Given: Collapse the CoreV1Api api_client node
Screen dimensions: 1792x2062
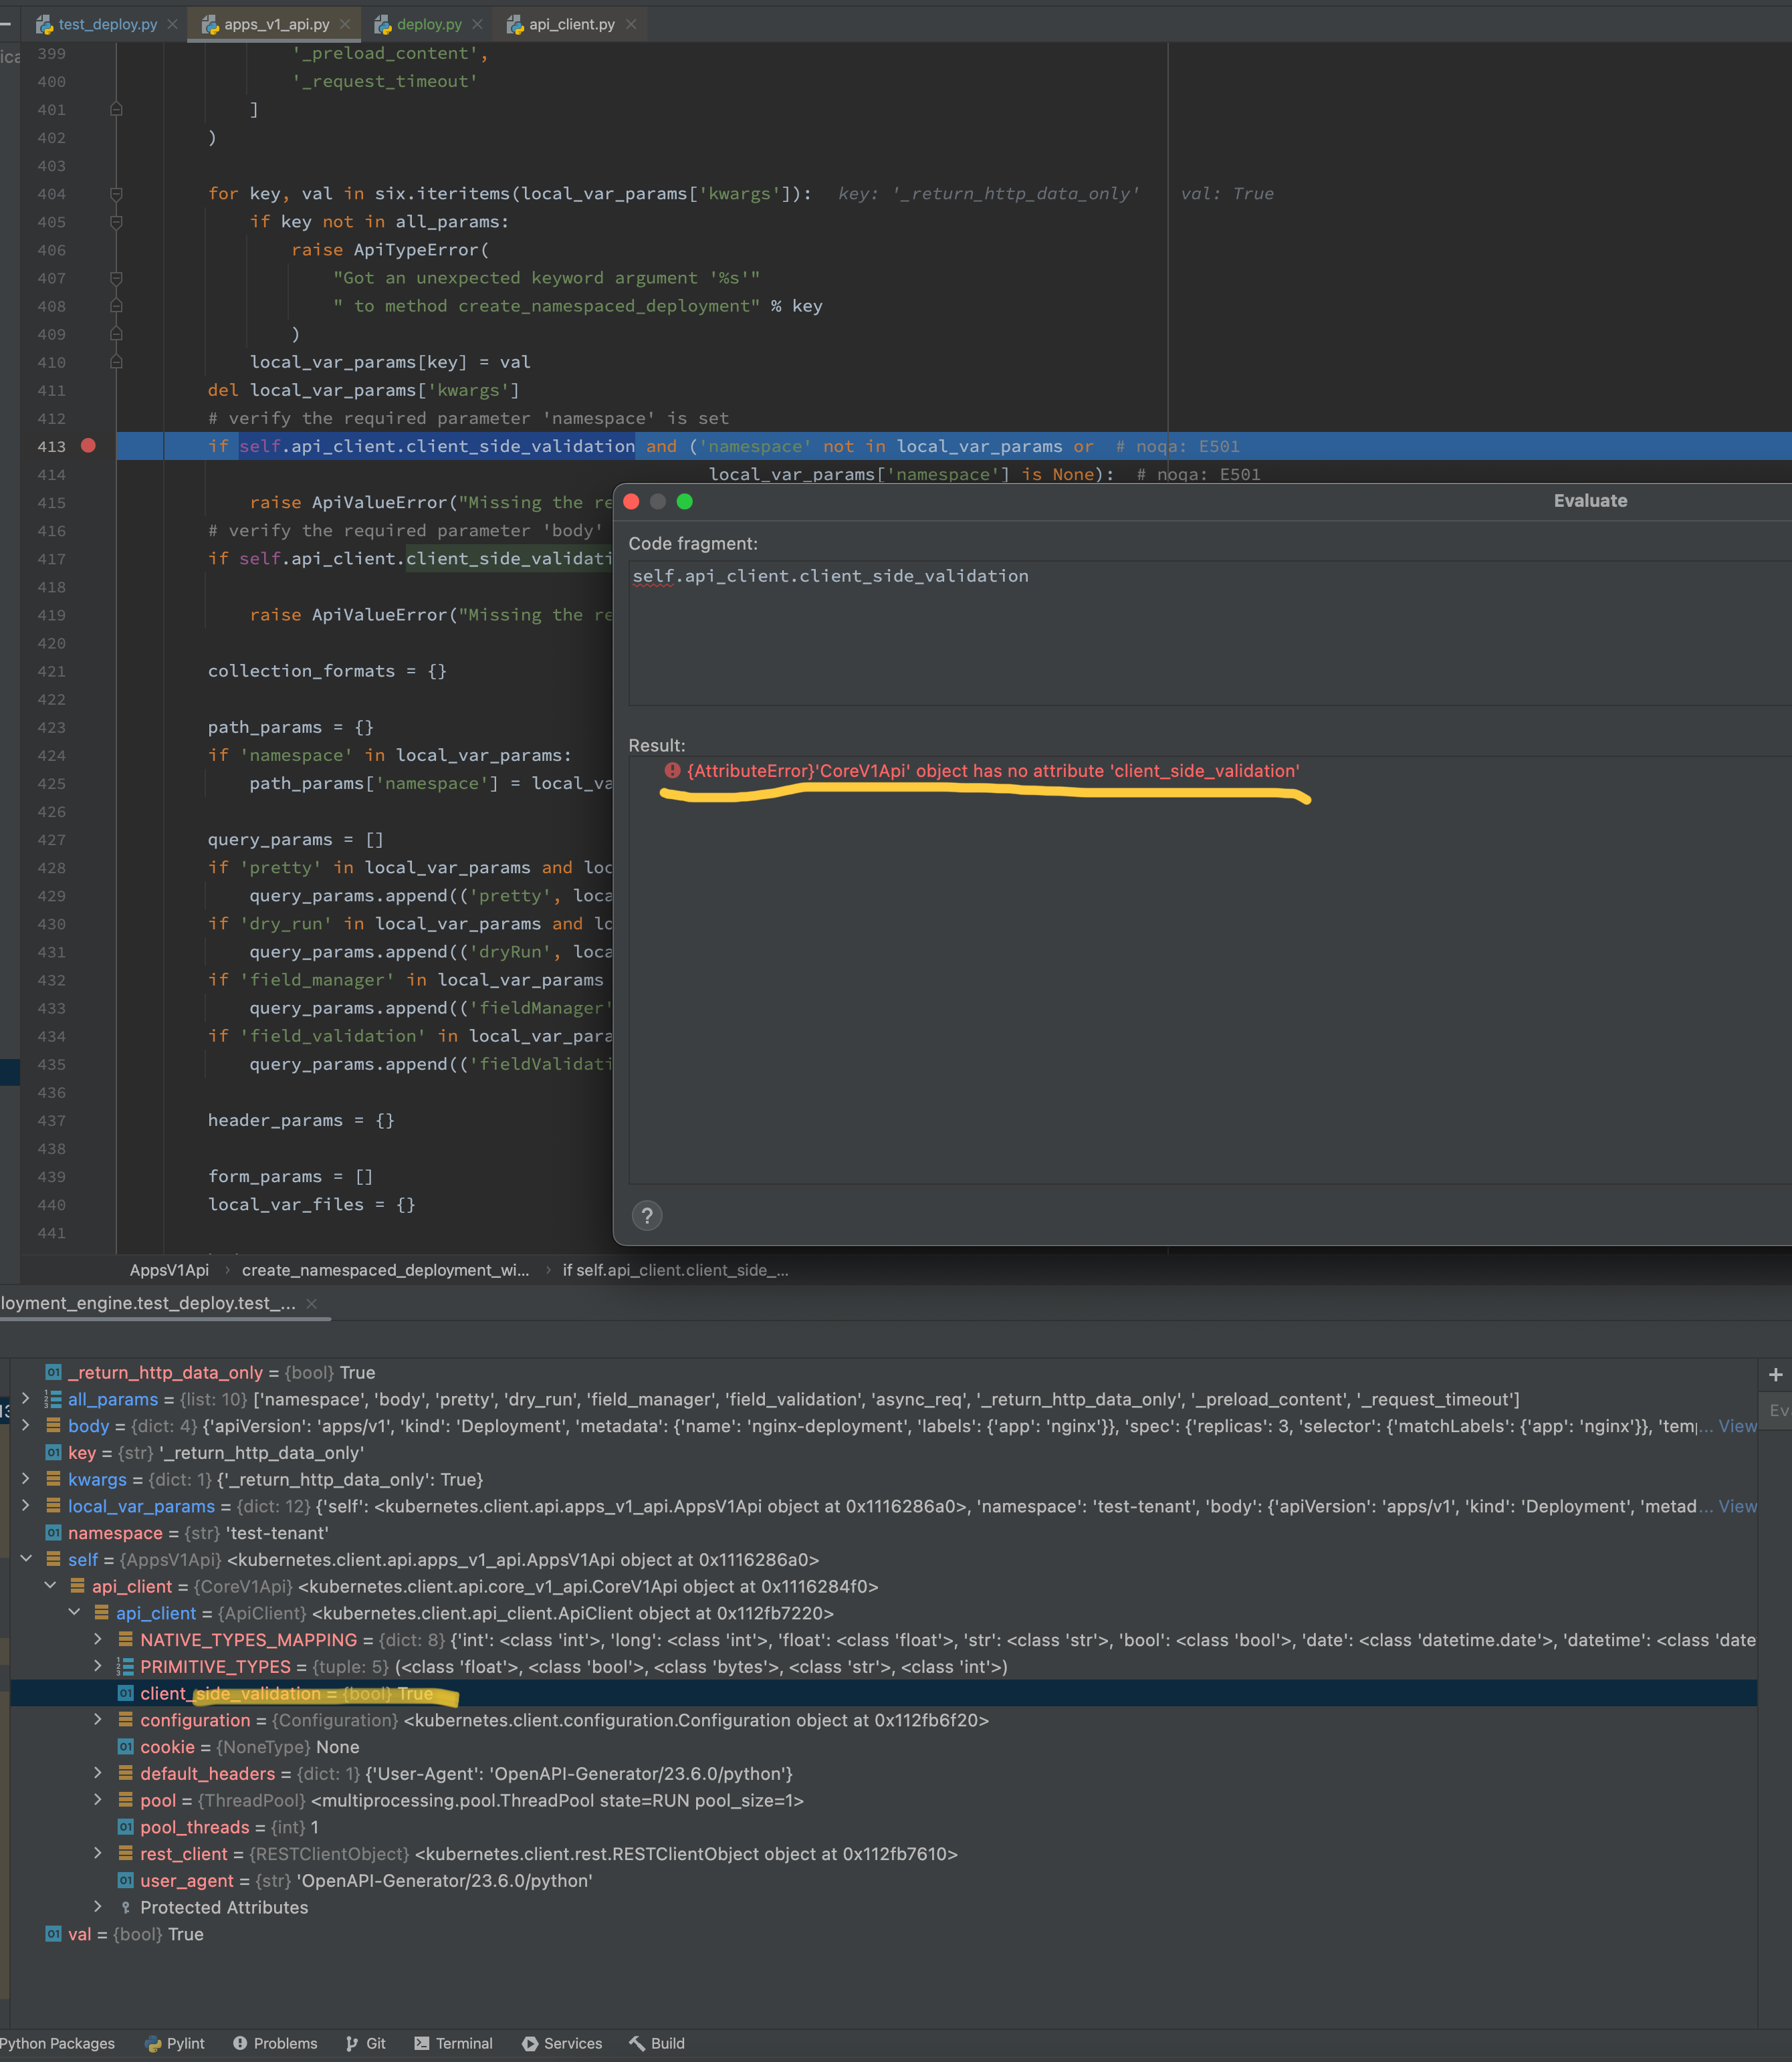Looking at the screenshot, I should pyautogui.click(x=50, y=1585).
